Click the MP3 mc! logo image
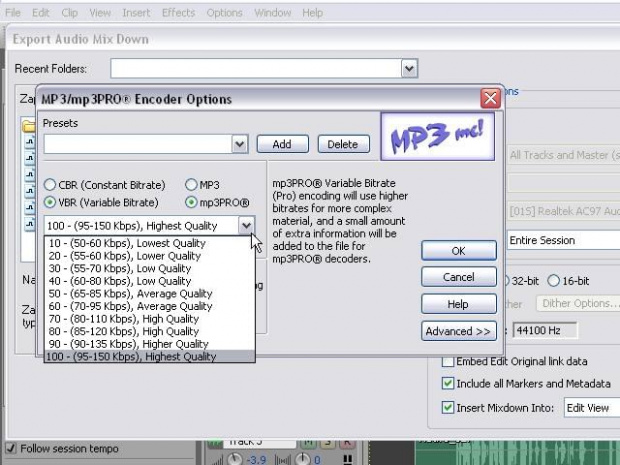The height and width of the screenshot is (465, 620). coord(437,137)
